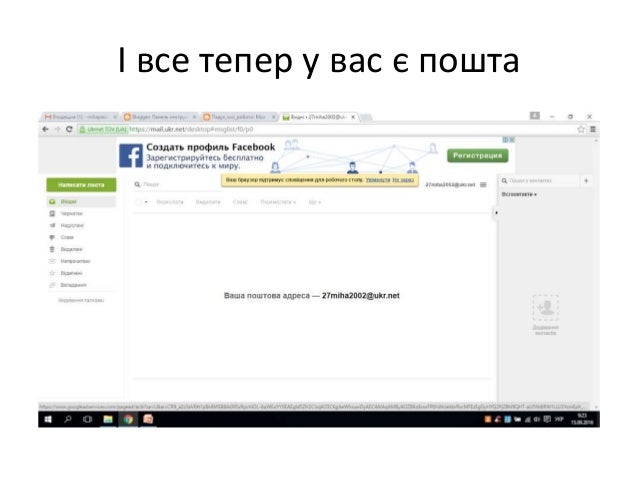
Task: Click the Chrome user profile icon
Action: point(535,116)
